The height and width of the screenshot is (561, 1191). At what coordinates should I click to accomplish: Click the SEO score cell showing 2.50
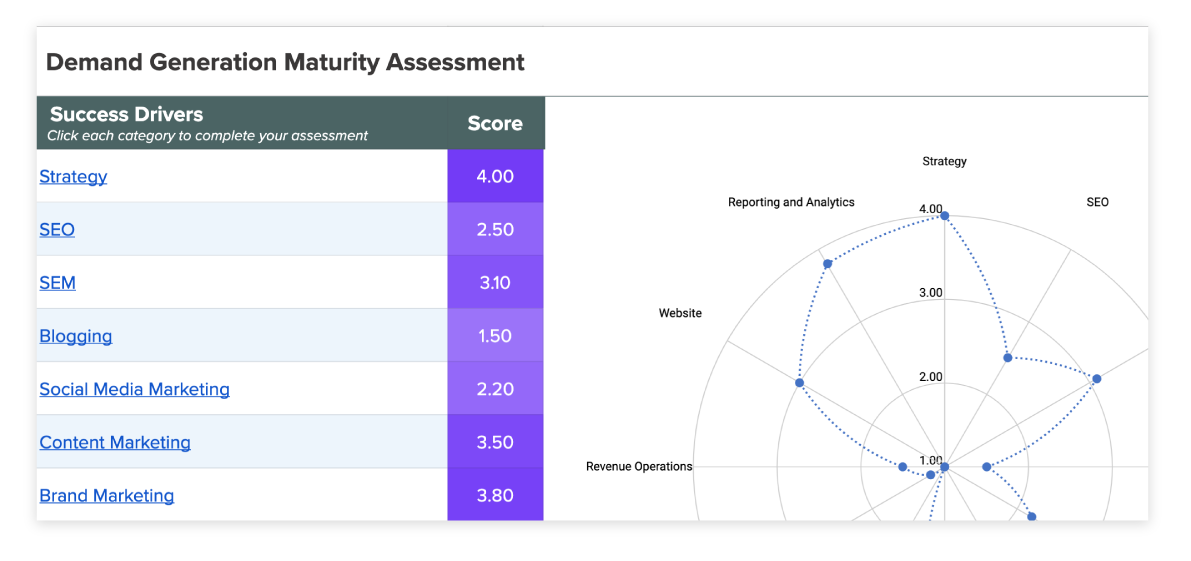(x=495, y=230)
